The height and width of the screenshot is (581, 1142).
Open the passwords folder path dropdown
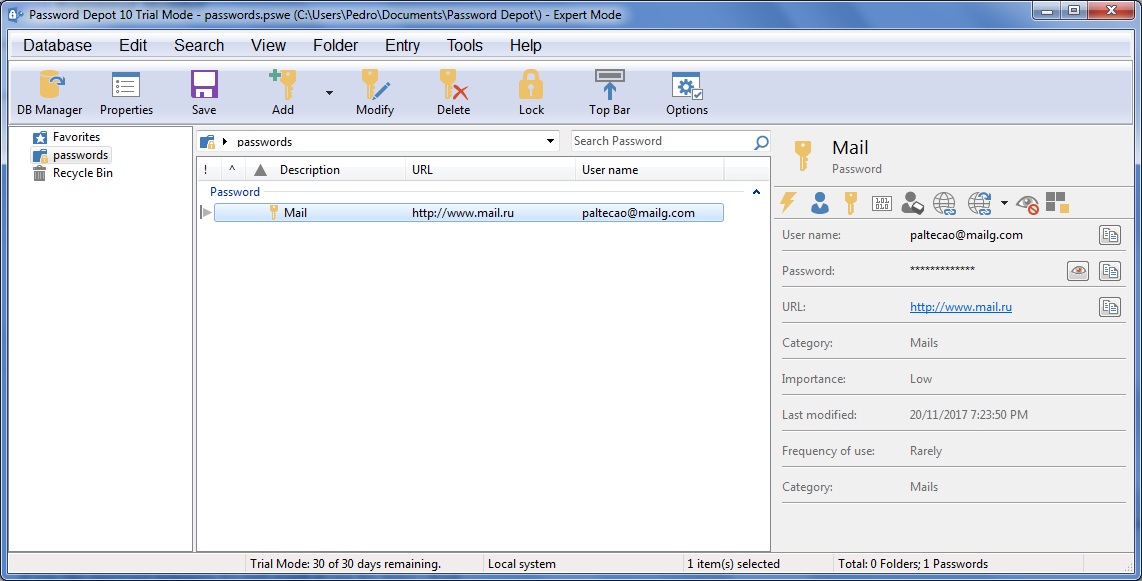point(551,141)
